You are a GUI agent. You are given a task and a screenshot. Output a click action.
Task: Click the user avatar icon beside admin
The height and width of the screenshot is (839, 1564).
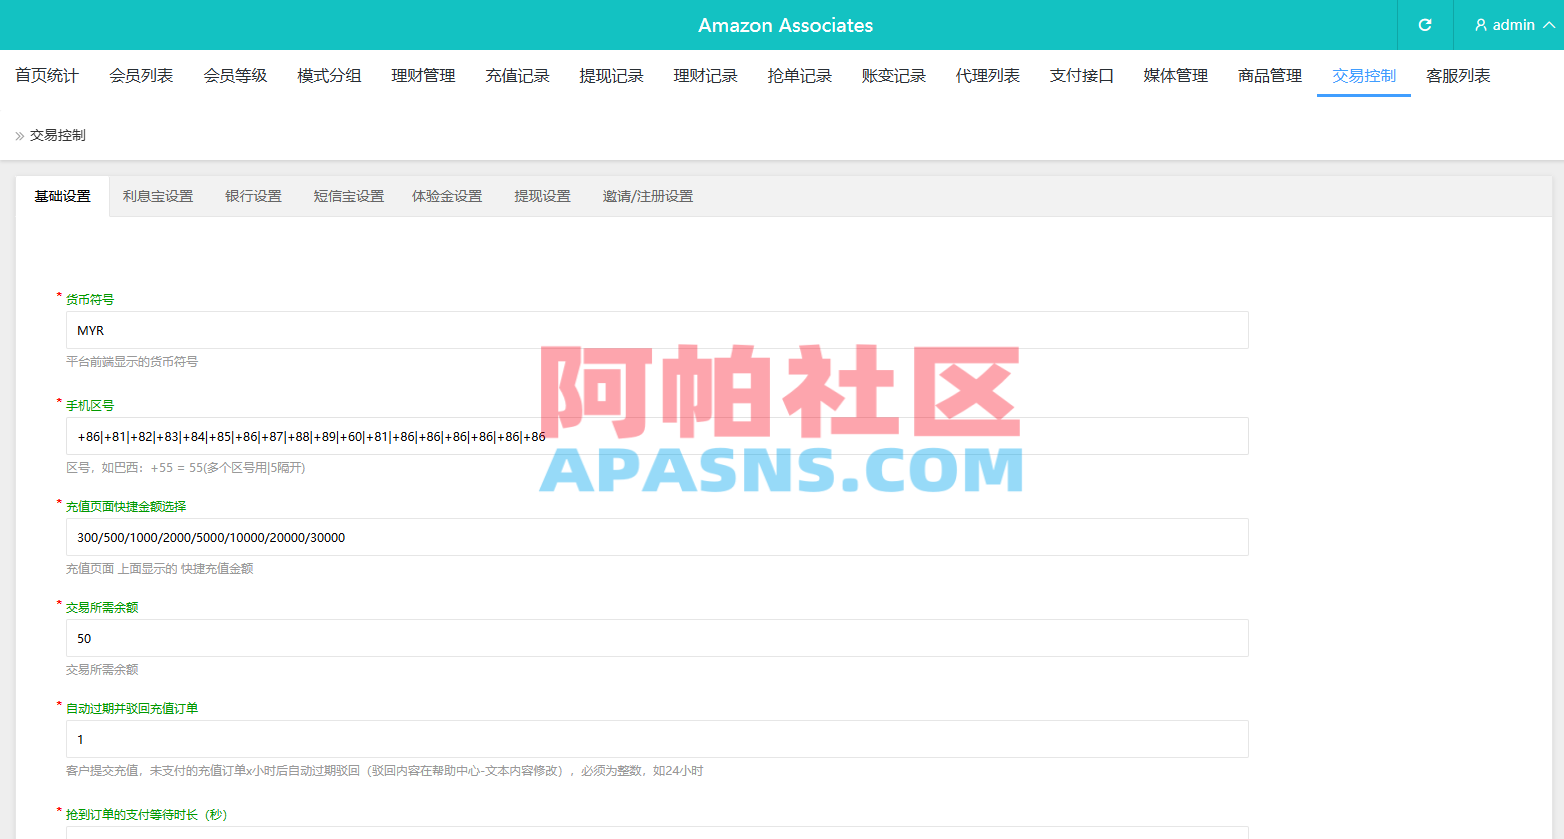(x=1481, y=25)
